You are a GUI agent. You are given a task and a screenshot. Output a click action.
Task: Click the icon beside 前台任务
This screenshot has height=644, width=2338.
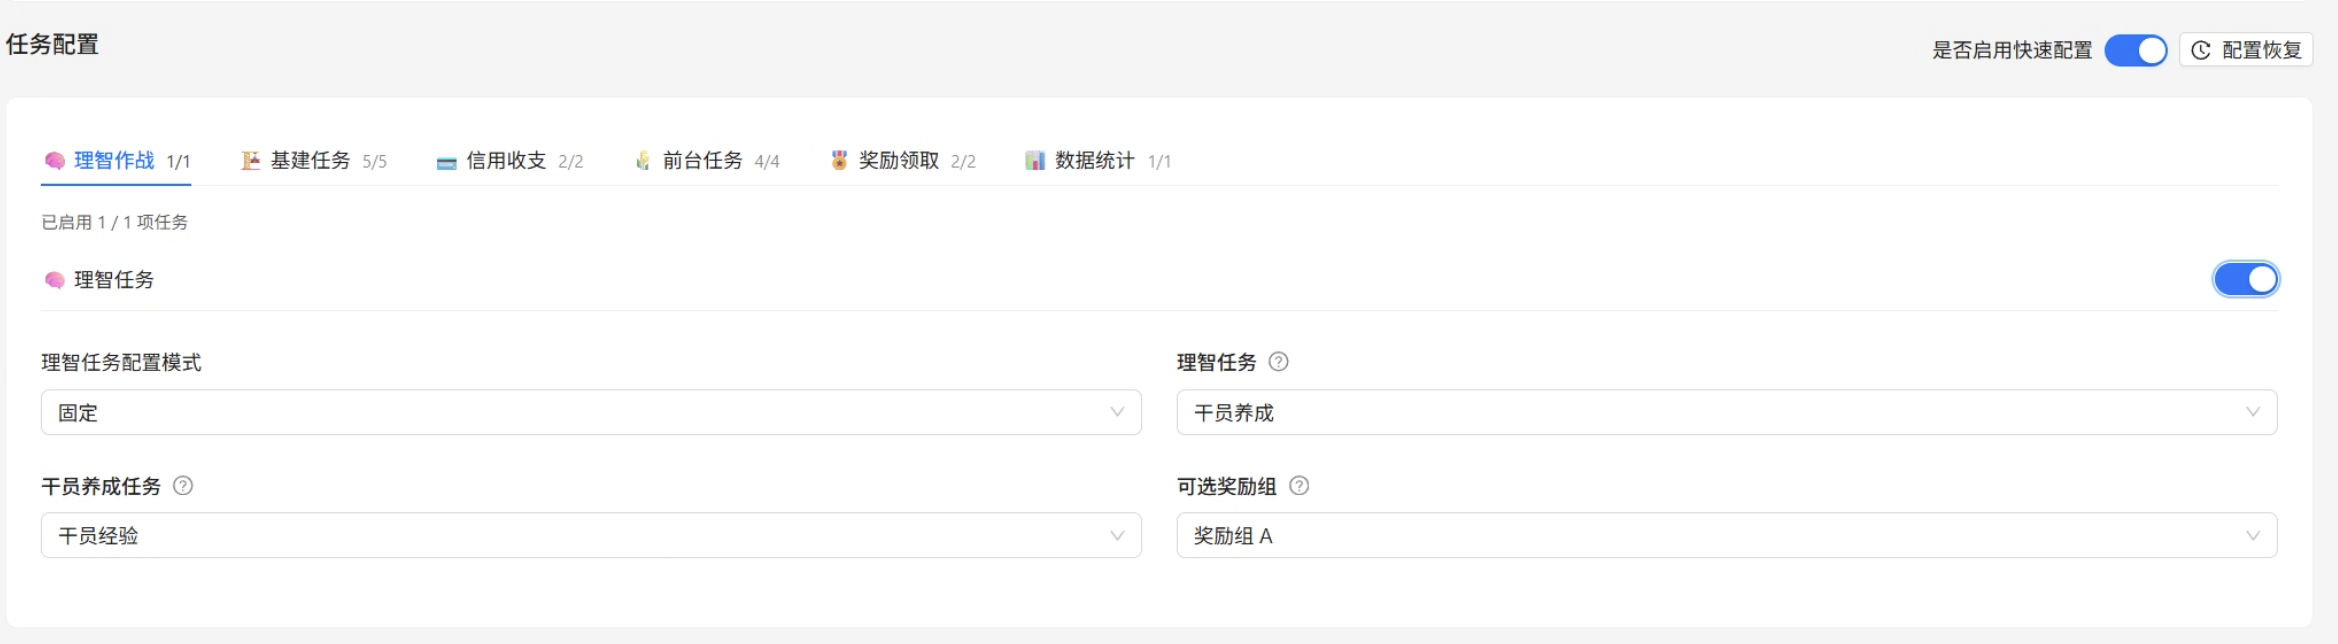[x=643, y=161]
